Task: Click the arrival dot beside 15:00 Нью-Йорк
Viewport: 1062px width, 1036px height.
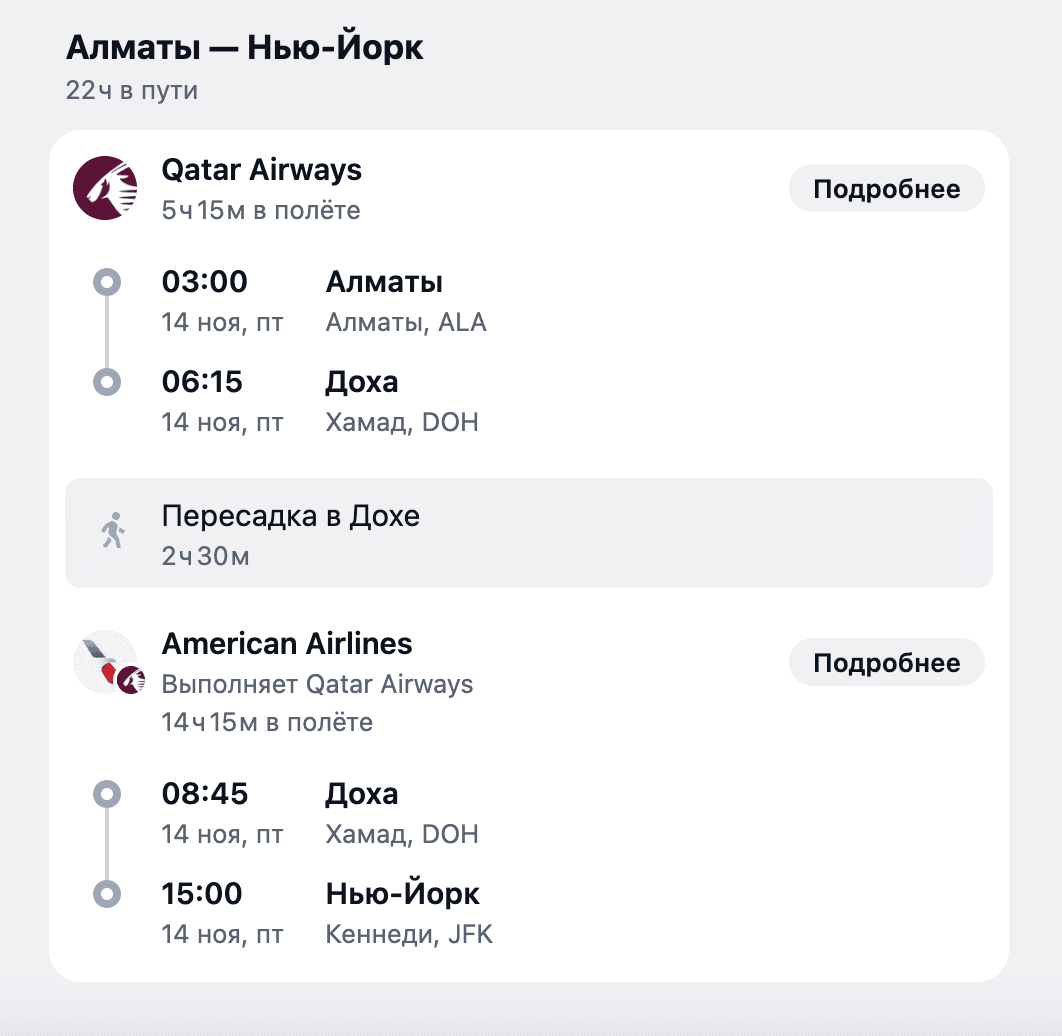Action: [106, 894]
